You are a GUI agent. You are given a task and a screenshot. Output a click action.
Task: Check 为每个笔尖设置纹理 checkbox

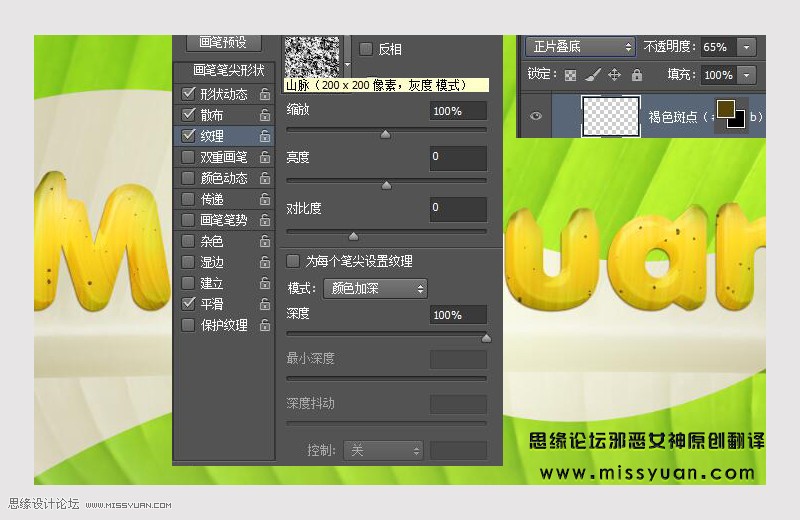[x=293, y=261]
